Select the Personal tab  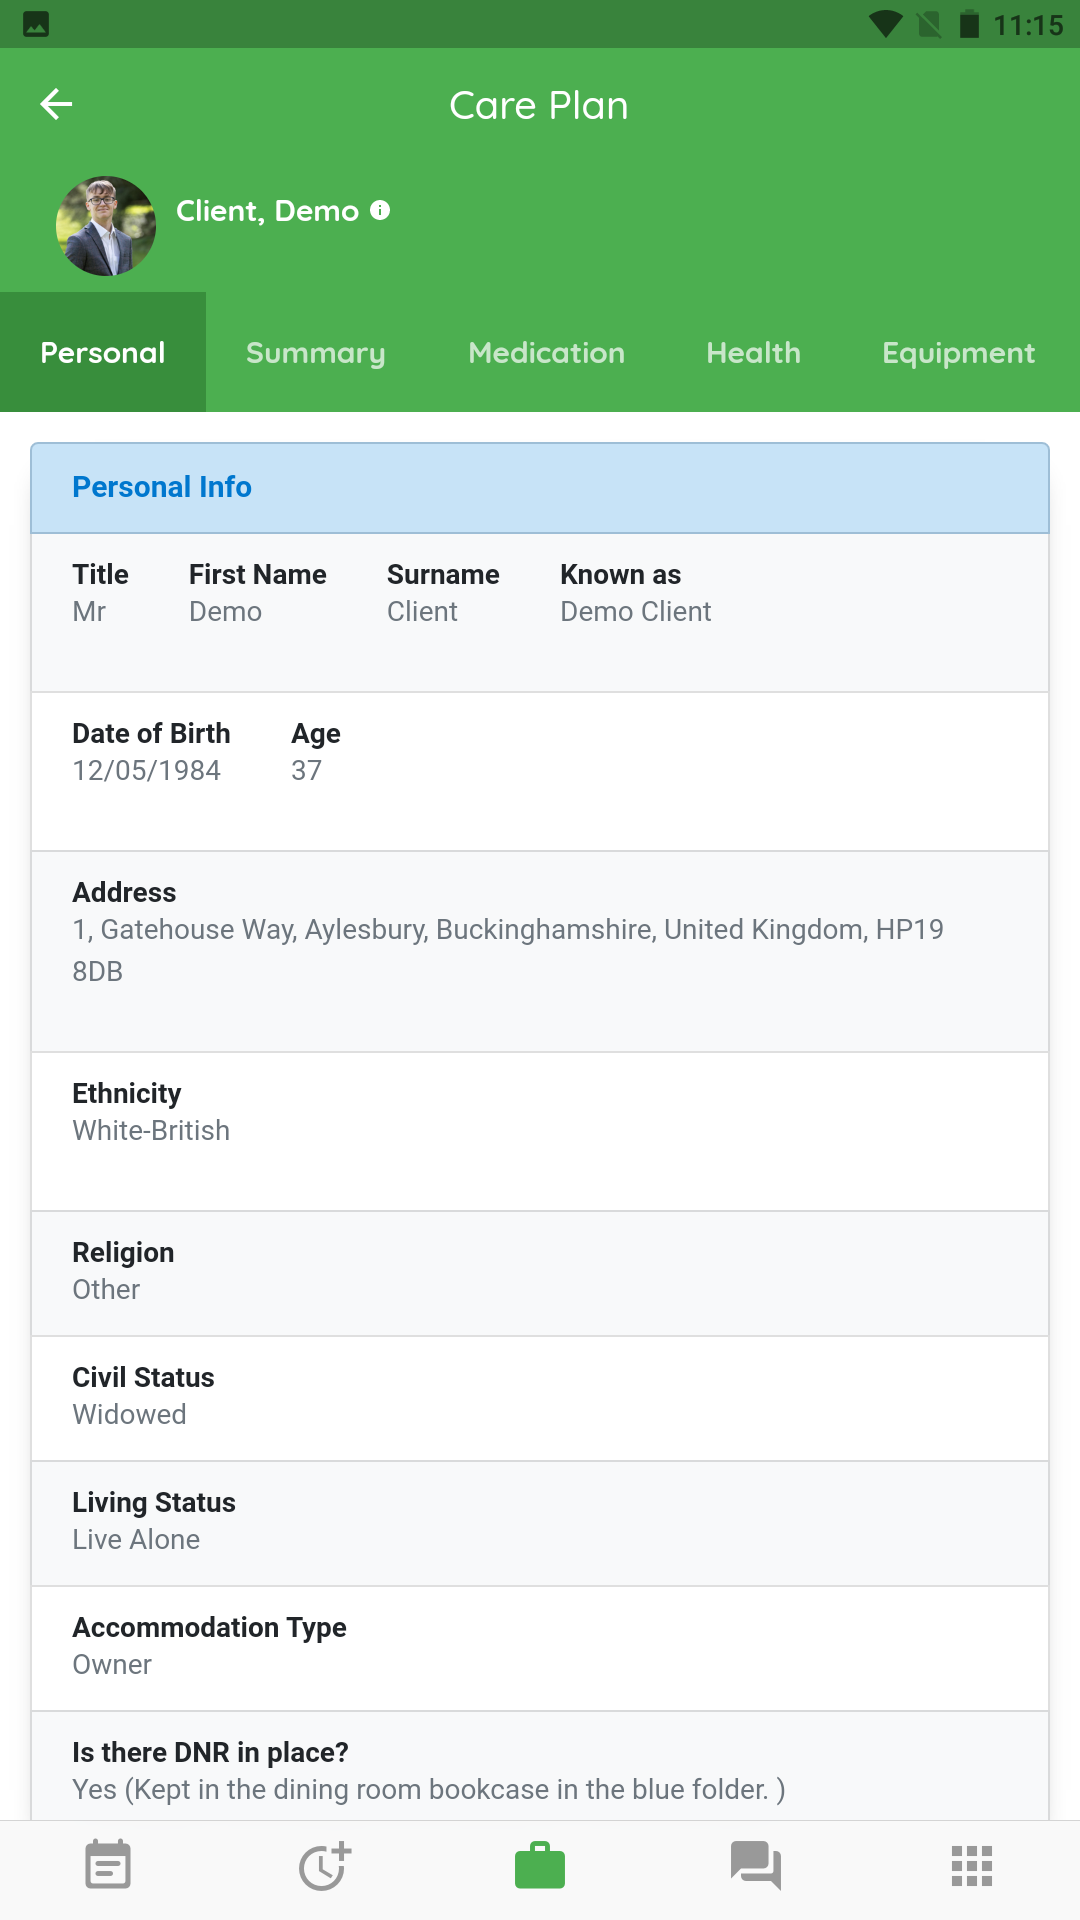click(x=103, y=352)
